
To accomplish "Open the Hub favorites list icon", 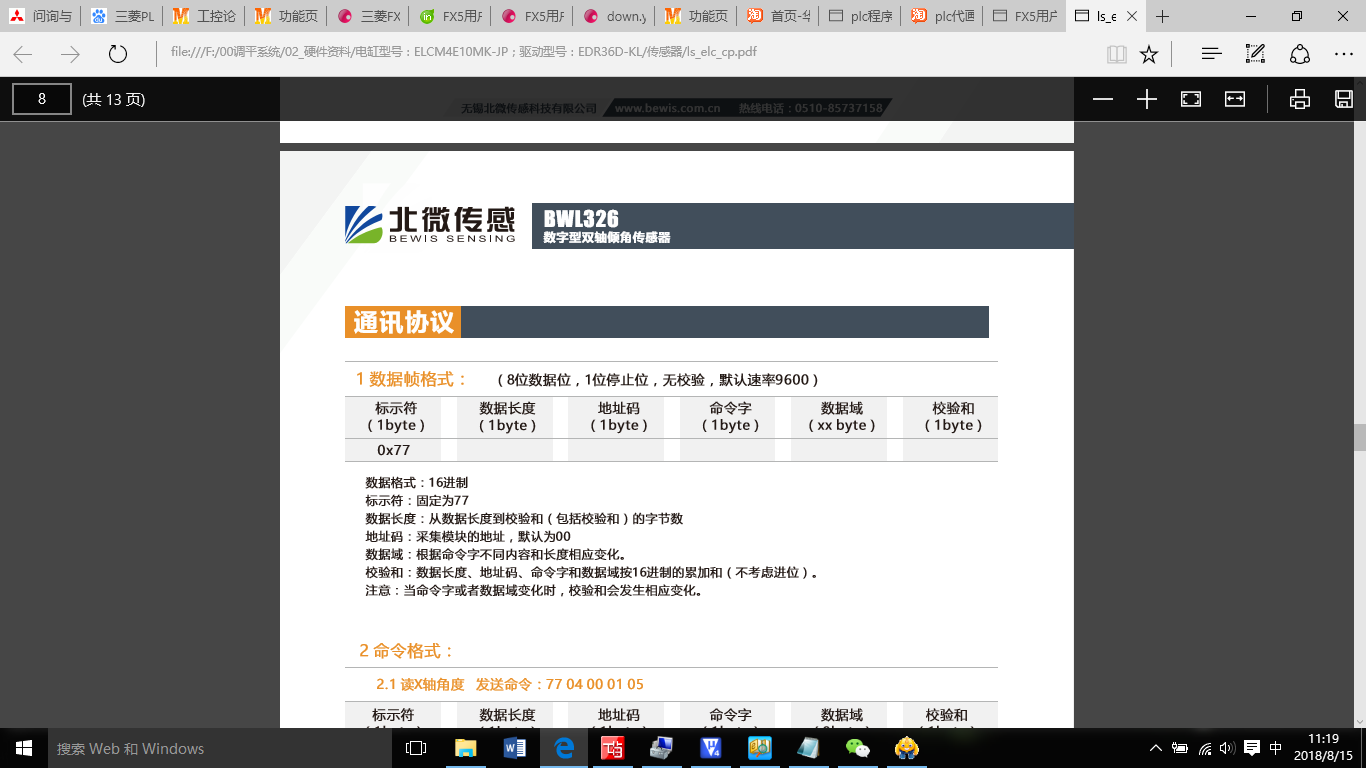I will pos(1211,54).
